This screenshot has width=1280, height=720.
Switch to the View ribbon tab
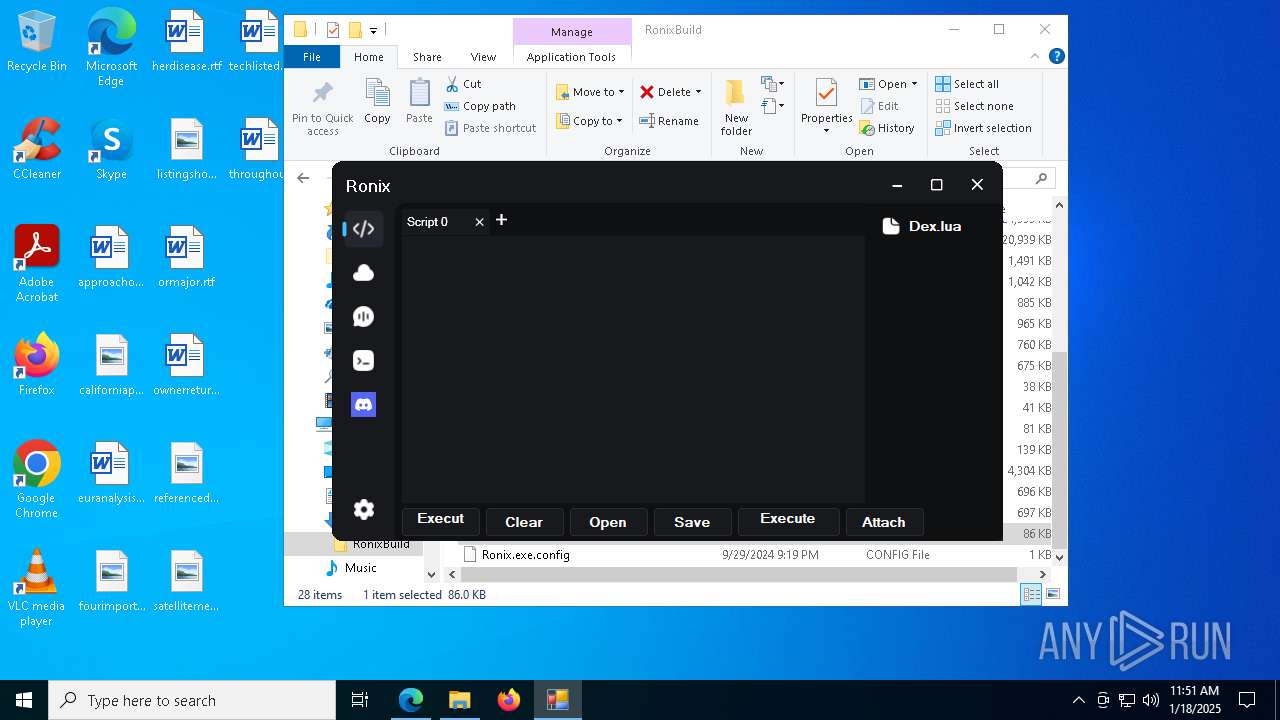483,57
